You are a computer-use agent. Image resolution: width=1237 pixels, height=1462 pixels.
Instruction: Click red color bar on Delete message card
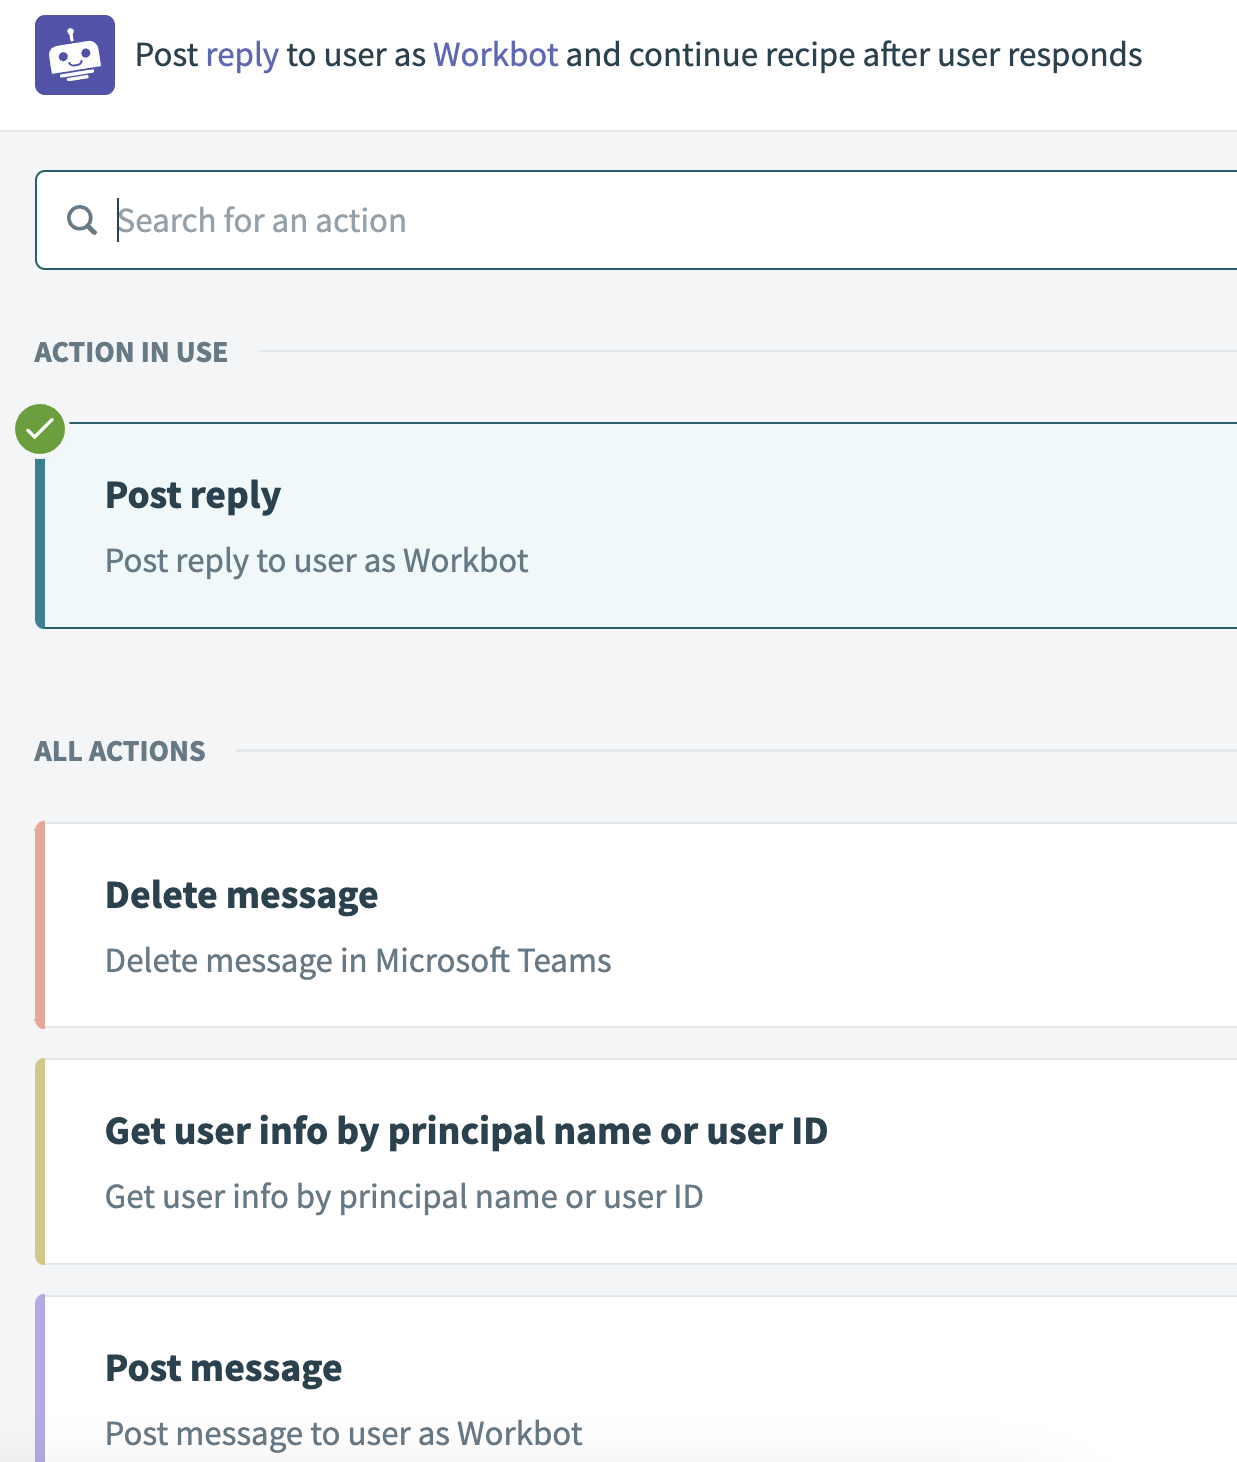[x=40, y=925]
